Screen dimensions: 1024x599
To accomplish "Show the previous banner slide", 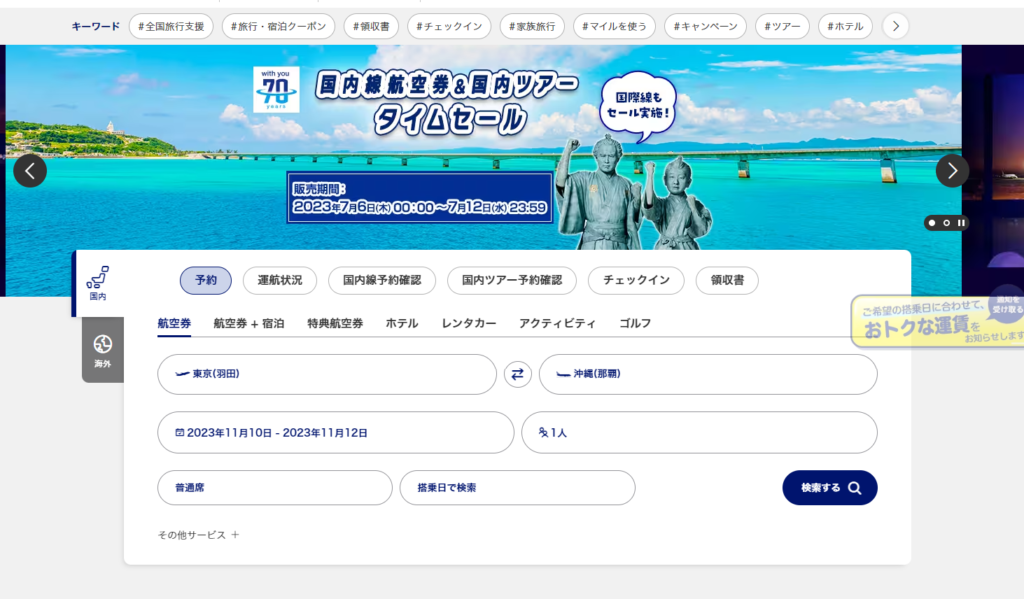I will click(30, 170).
